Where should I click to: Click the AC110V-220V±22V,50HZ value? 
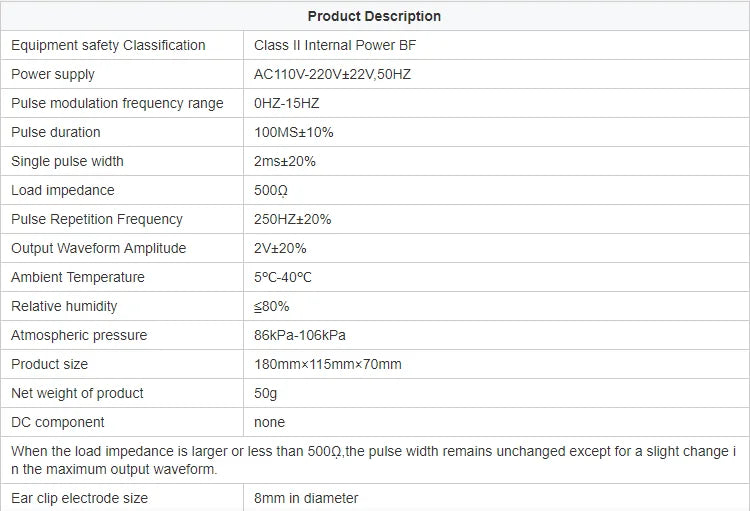(x=332, y=74)
